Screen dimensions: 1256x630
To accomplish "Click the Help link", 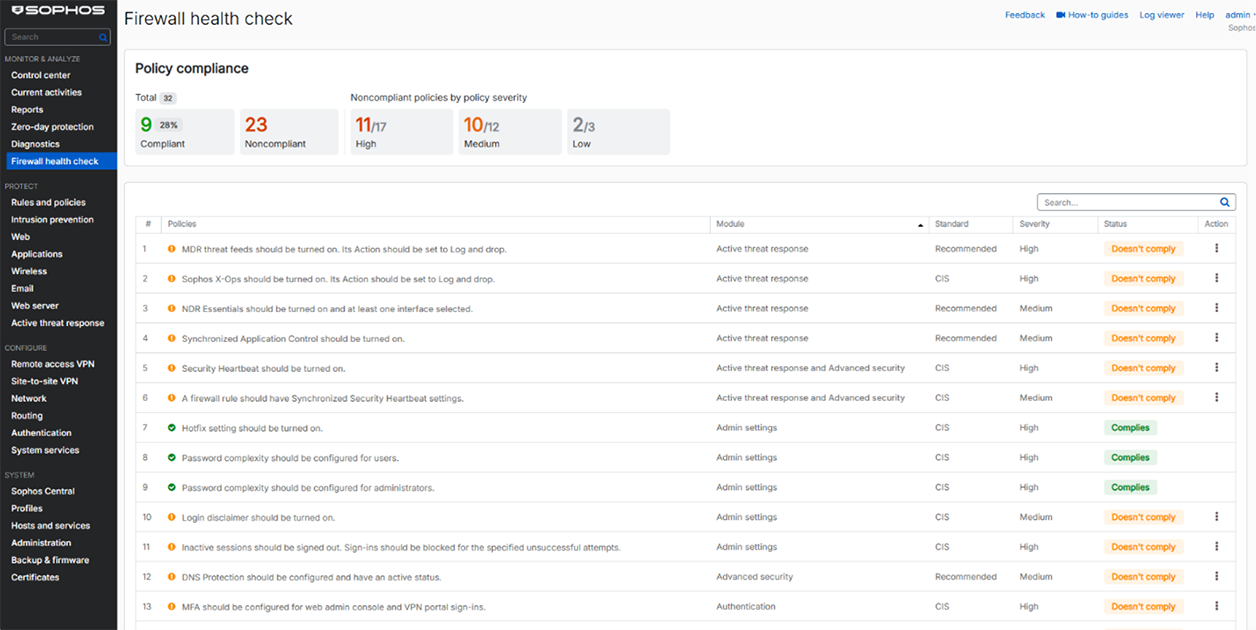I will 1204,14.
